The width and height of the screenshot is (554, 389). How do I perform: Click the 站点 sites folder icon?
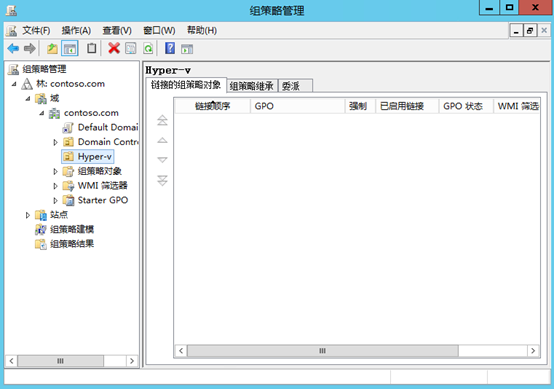[x=41, y=215]
